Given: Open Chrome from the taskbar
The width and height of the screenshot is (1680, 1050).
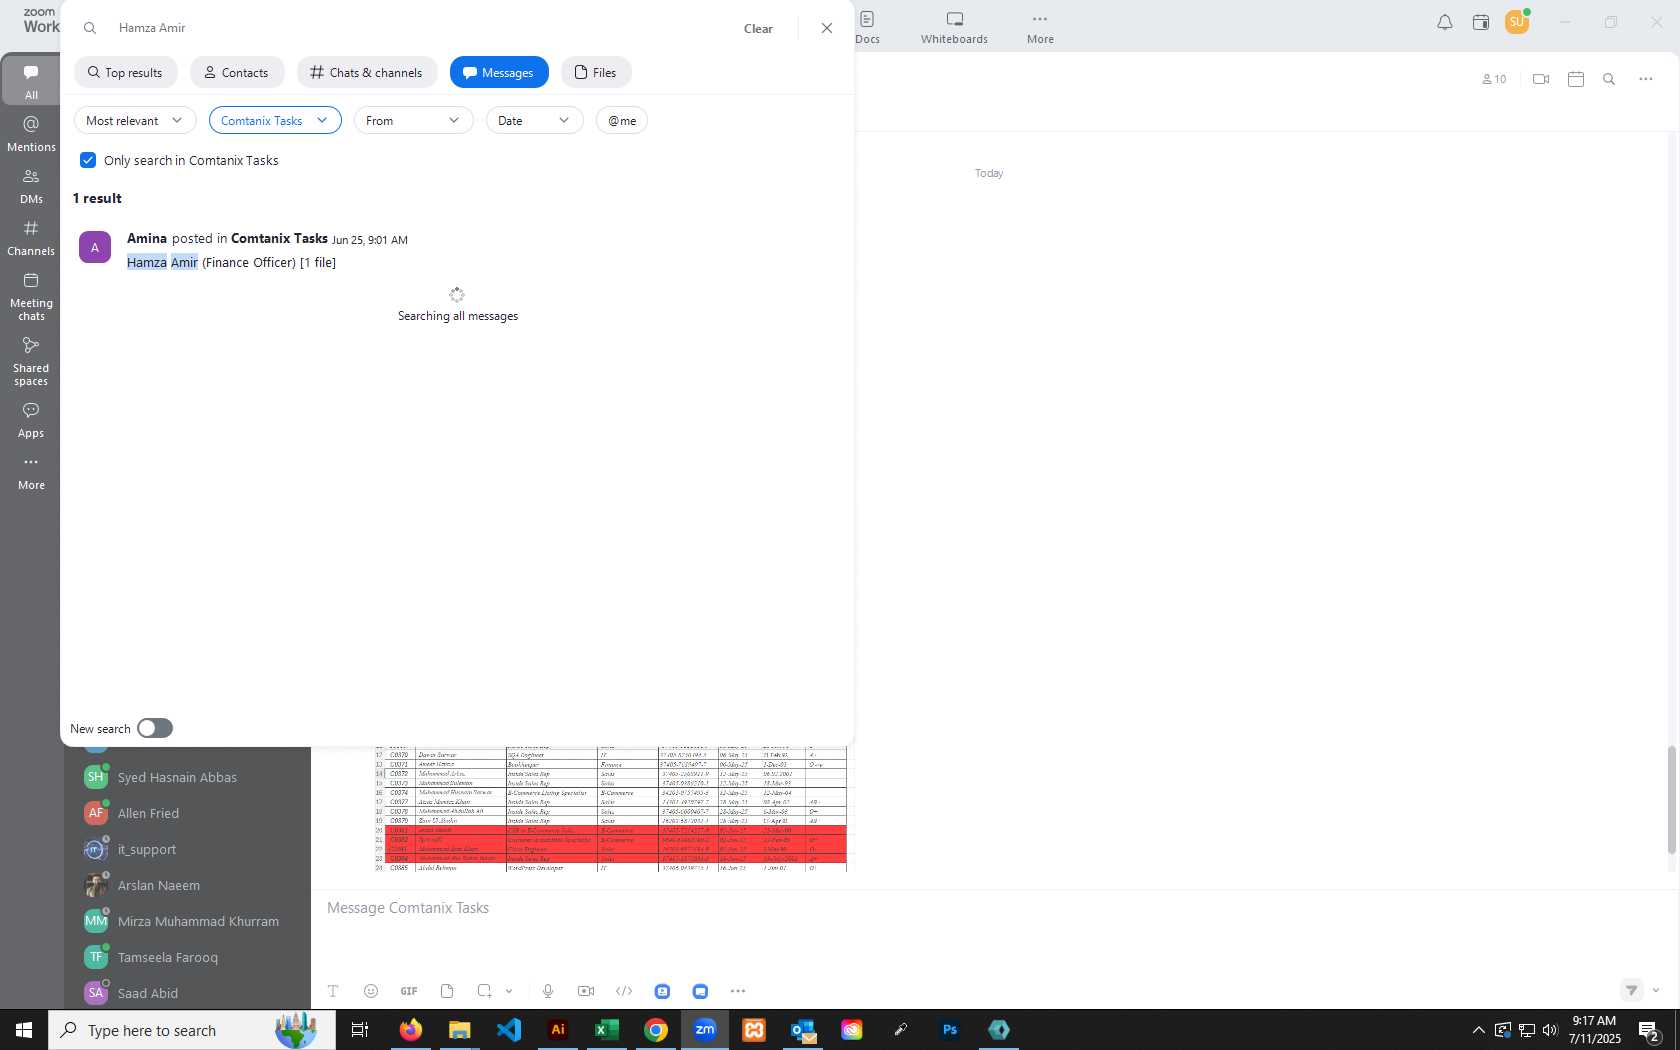Looking at the screenshot, I should coord(656,1029).
